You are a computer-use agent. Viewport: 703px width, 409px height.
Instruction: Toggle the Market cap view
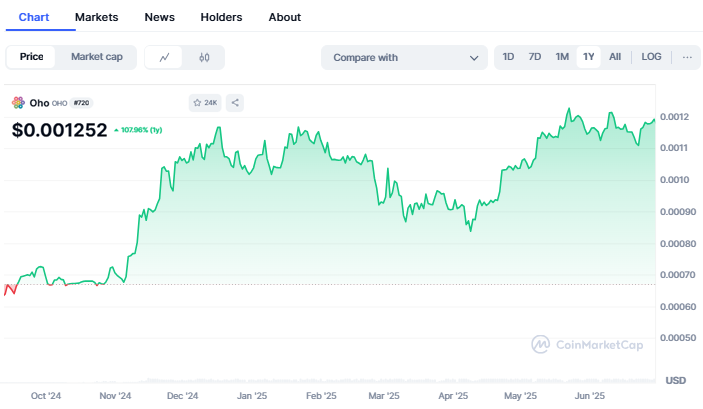tap(97, 57)
